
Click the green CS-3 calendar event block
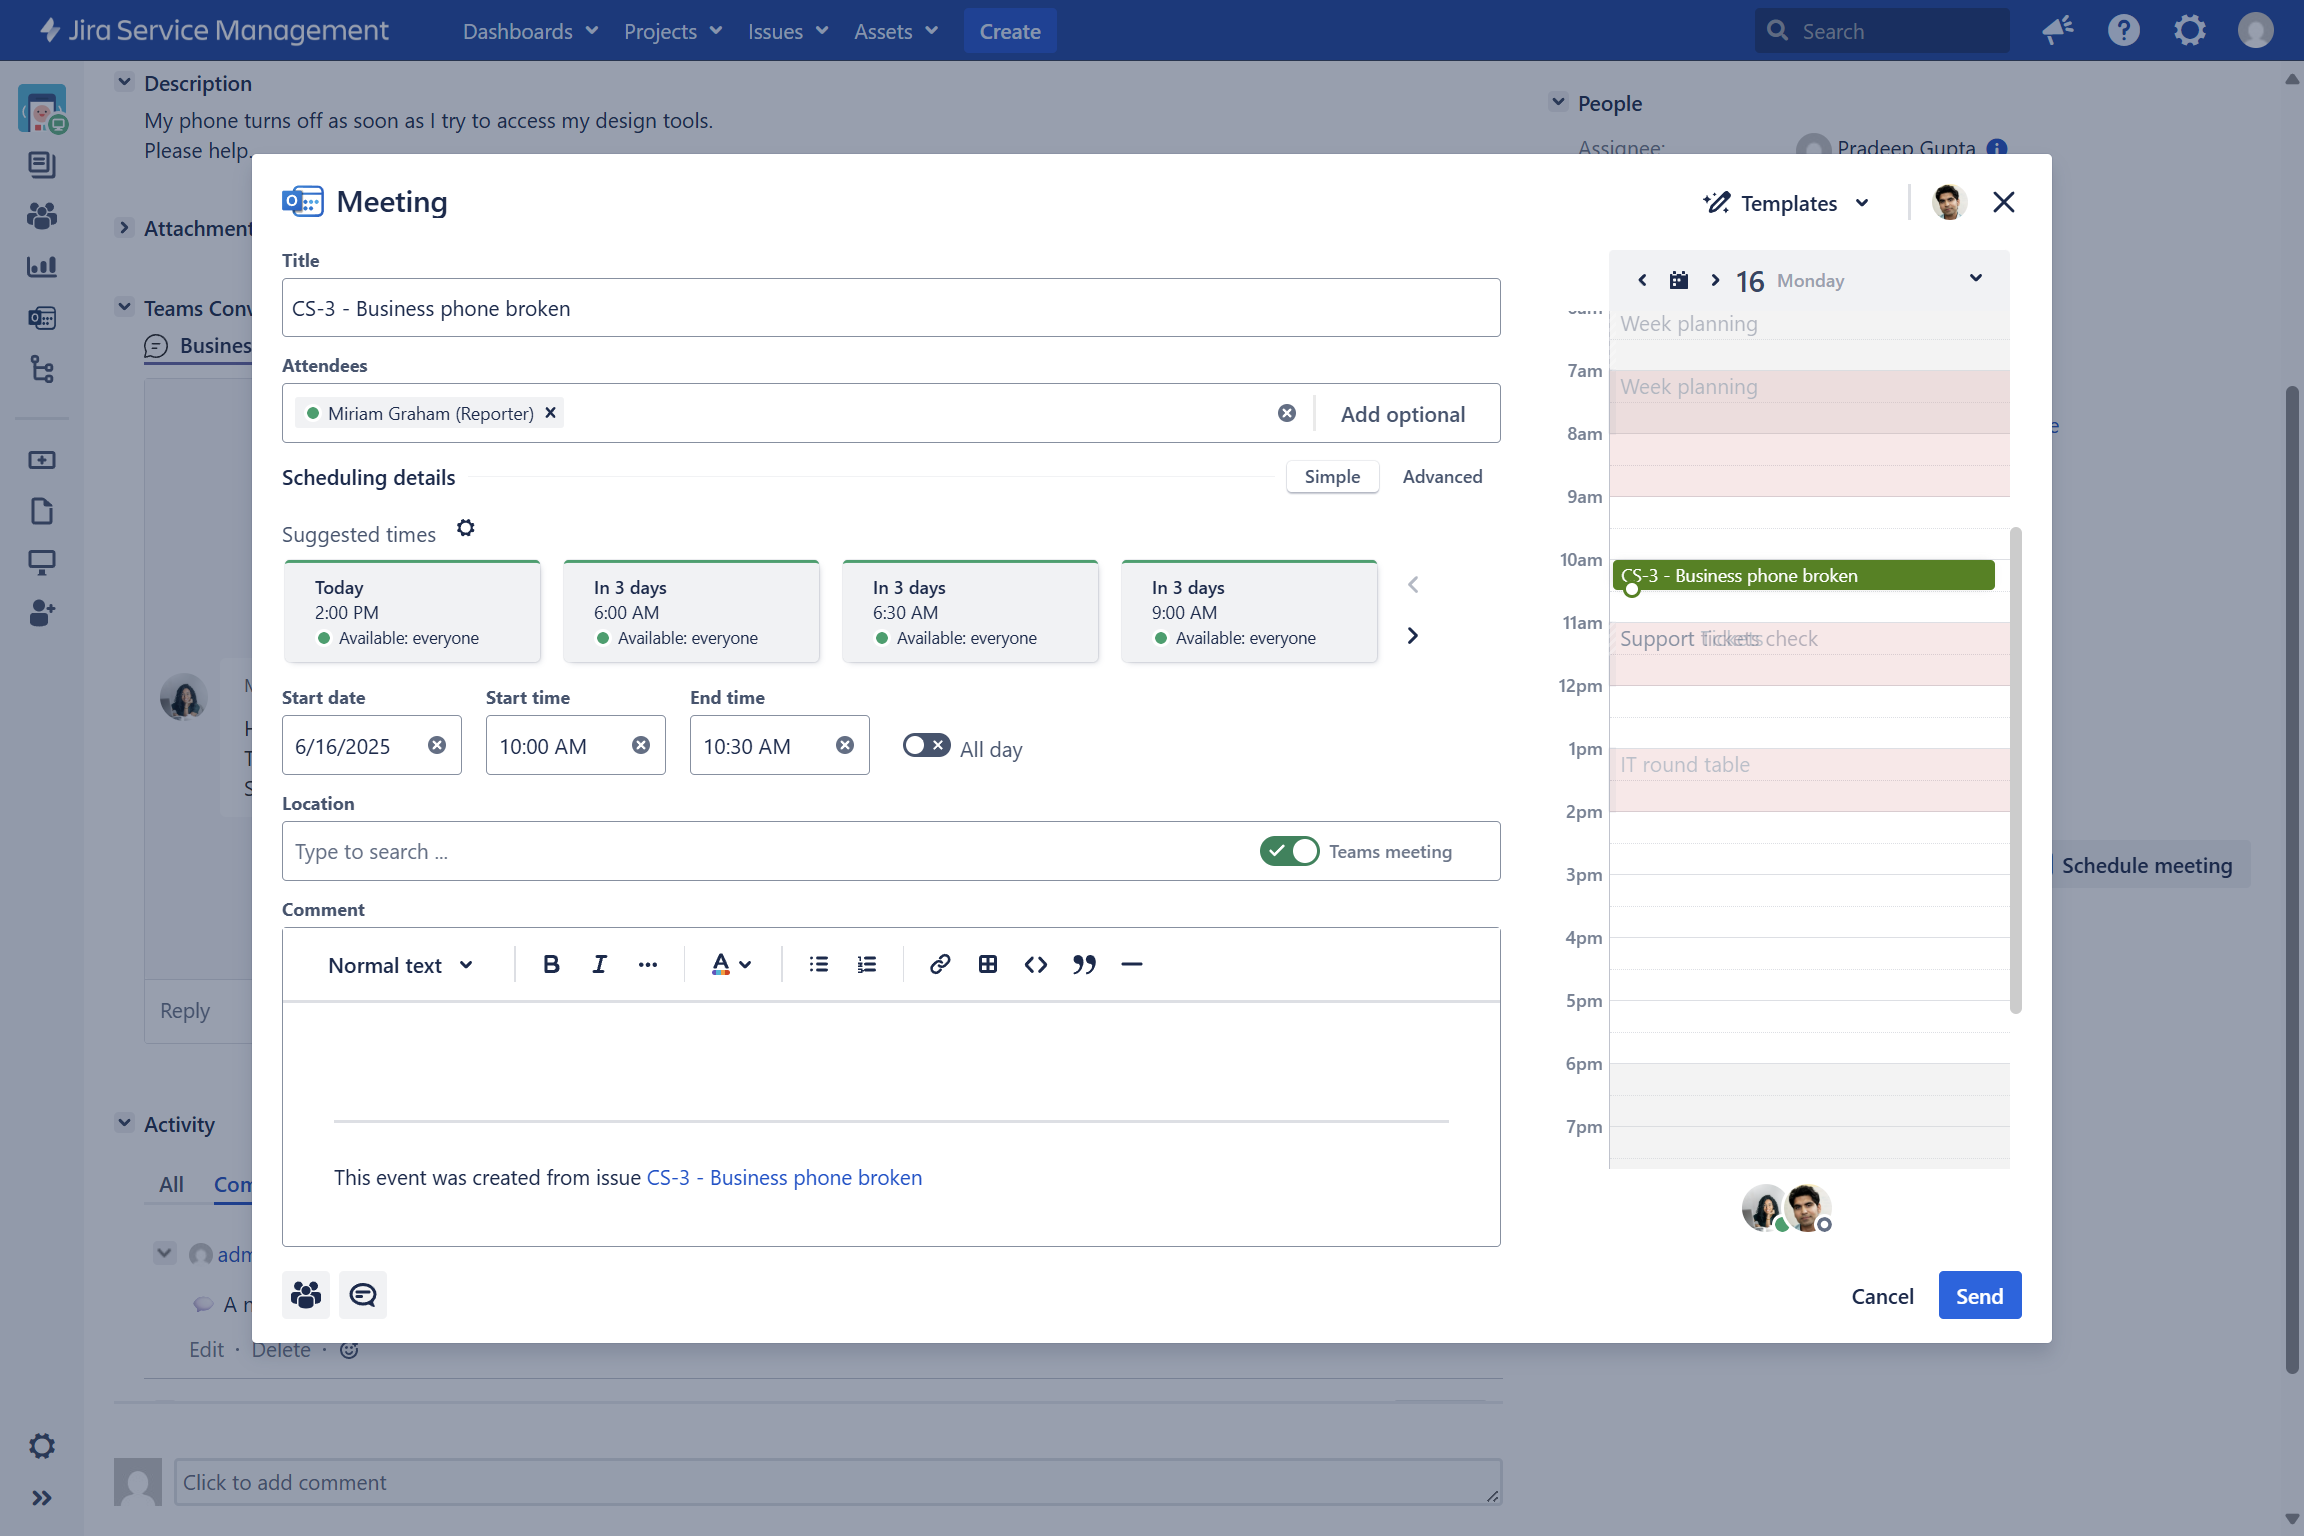coord(1803,576)
